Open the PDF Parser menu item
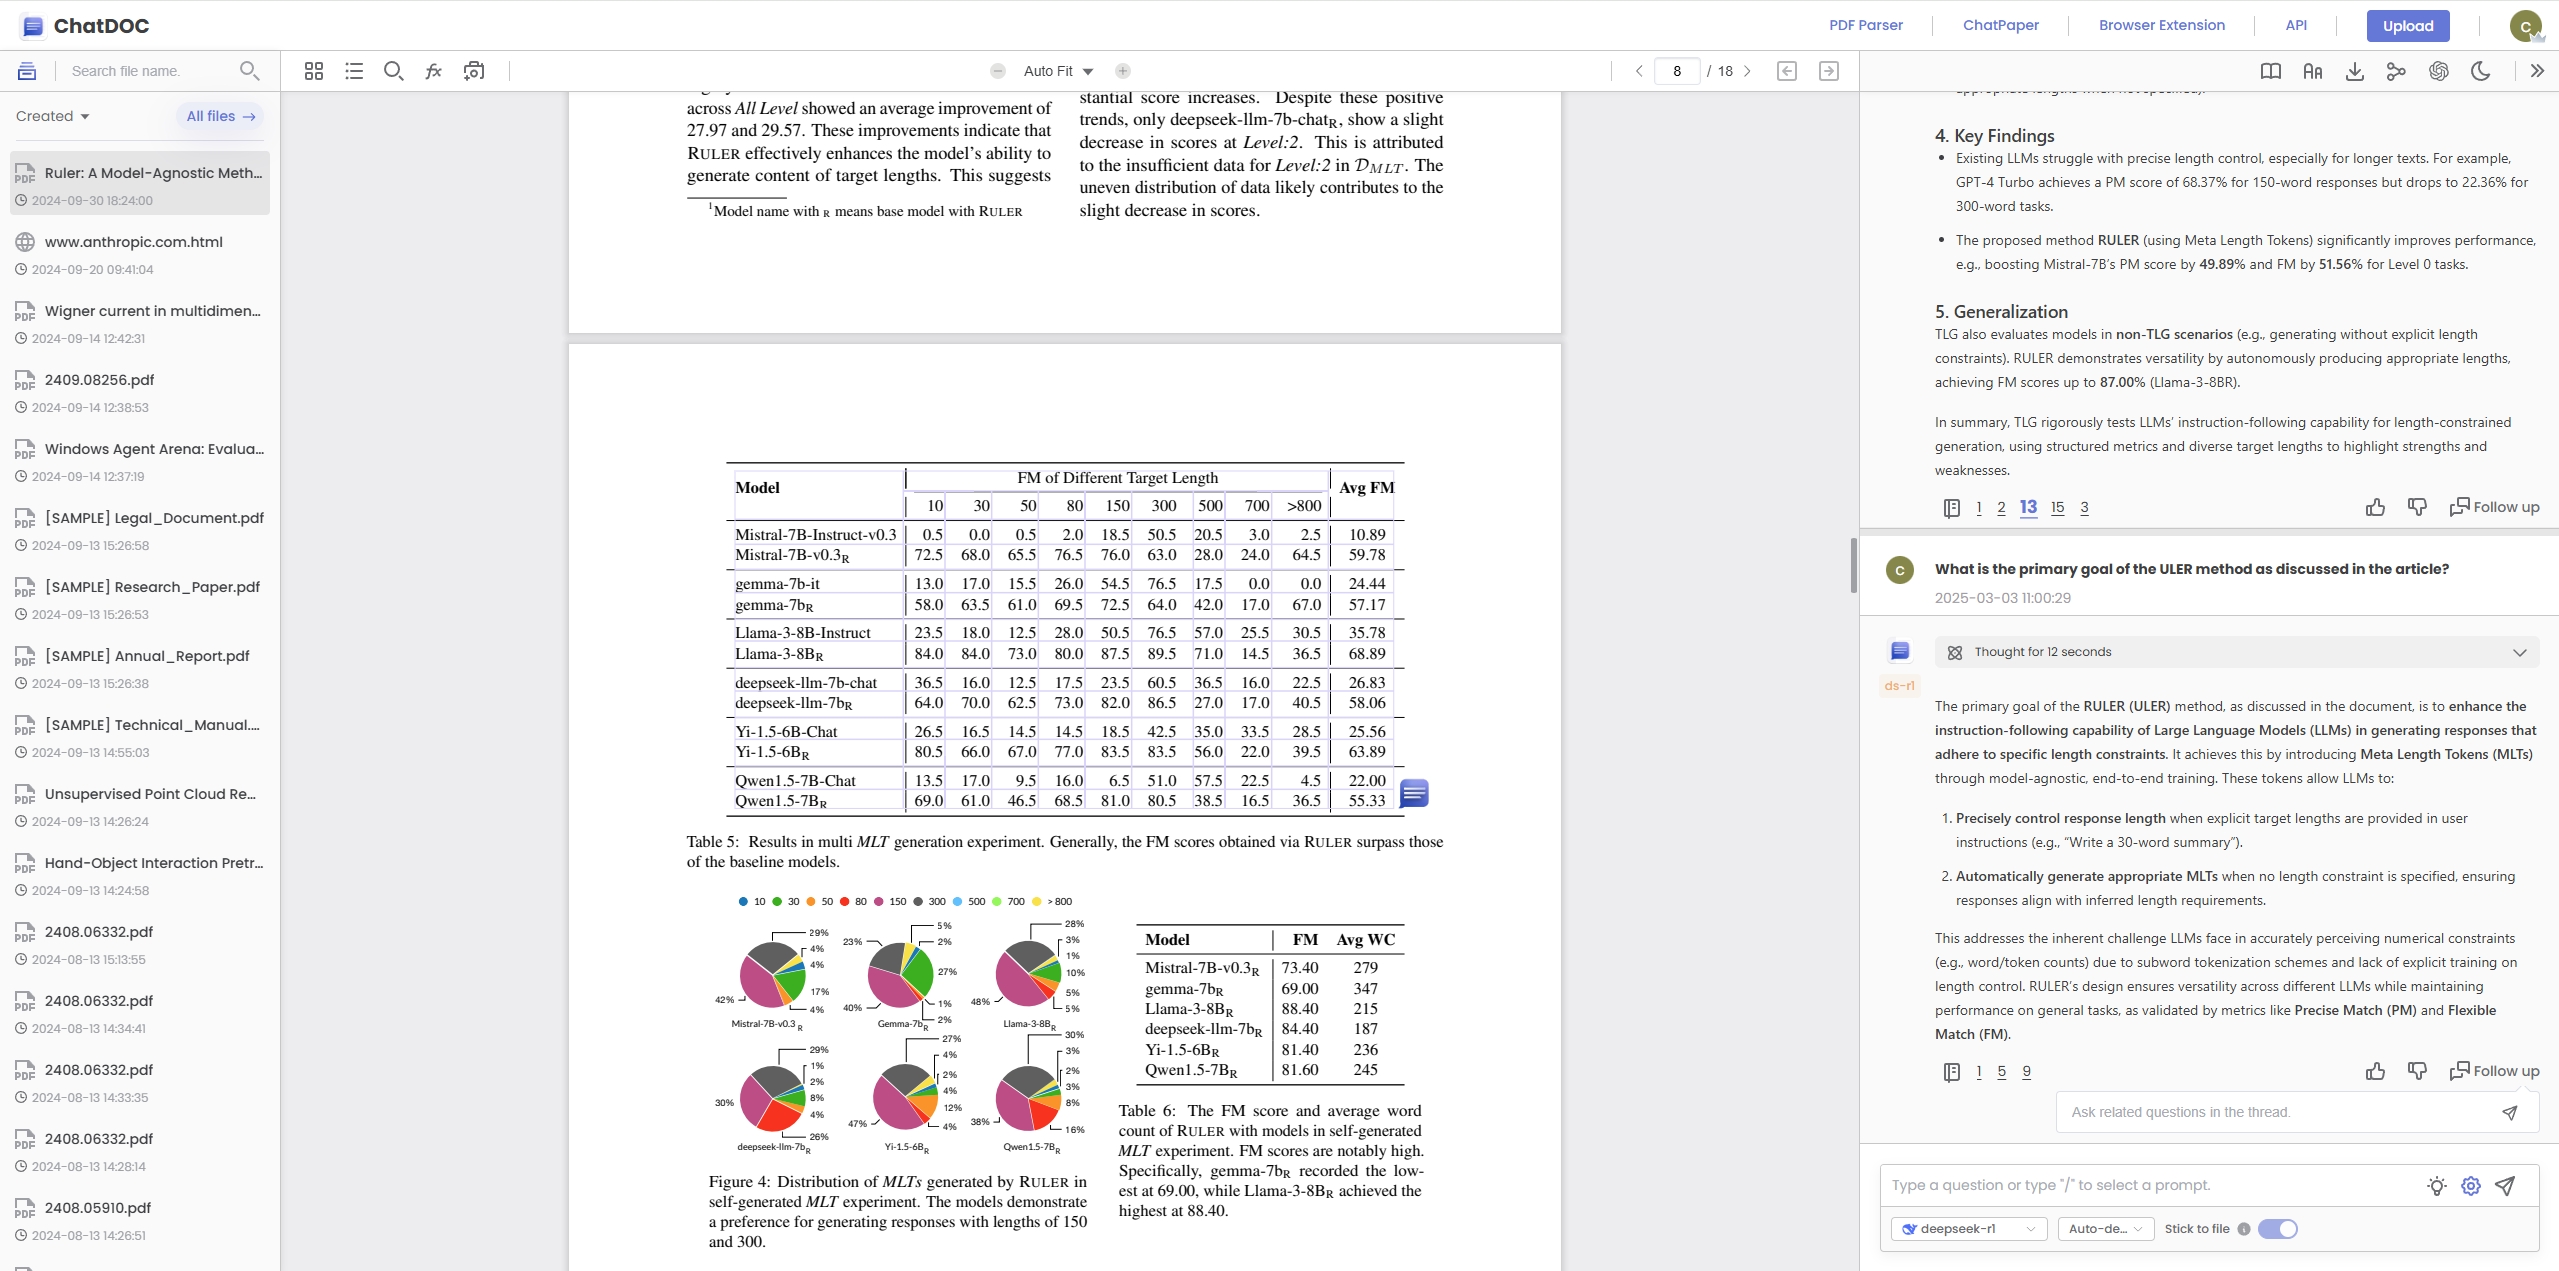This screenshot has width=2559, height=1271. point(1865,25)
